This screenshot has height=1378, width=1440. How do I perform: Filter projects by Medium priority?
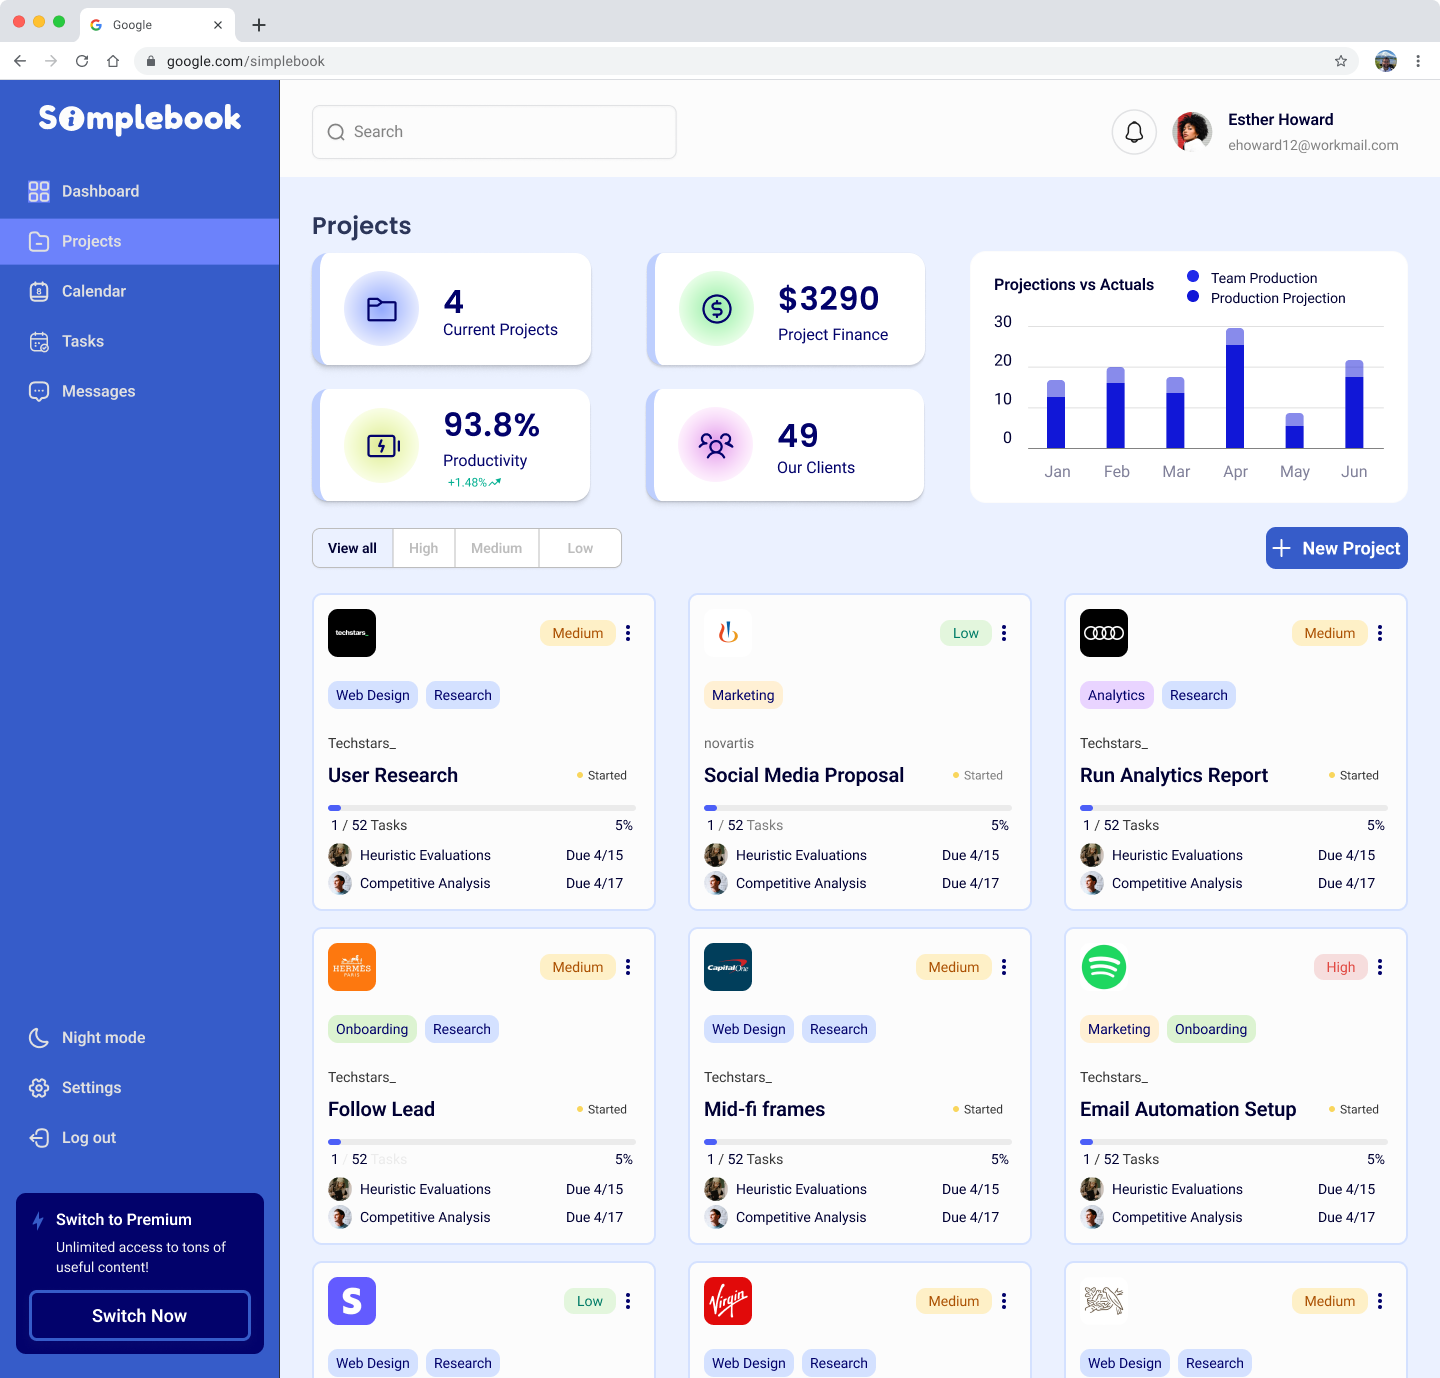497,548
